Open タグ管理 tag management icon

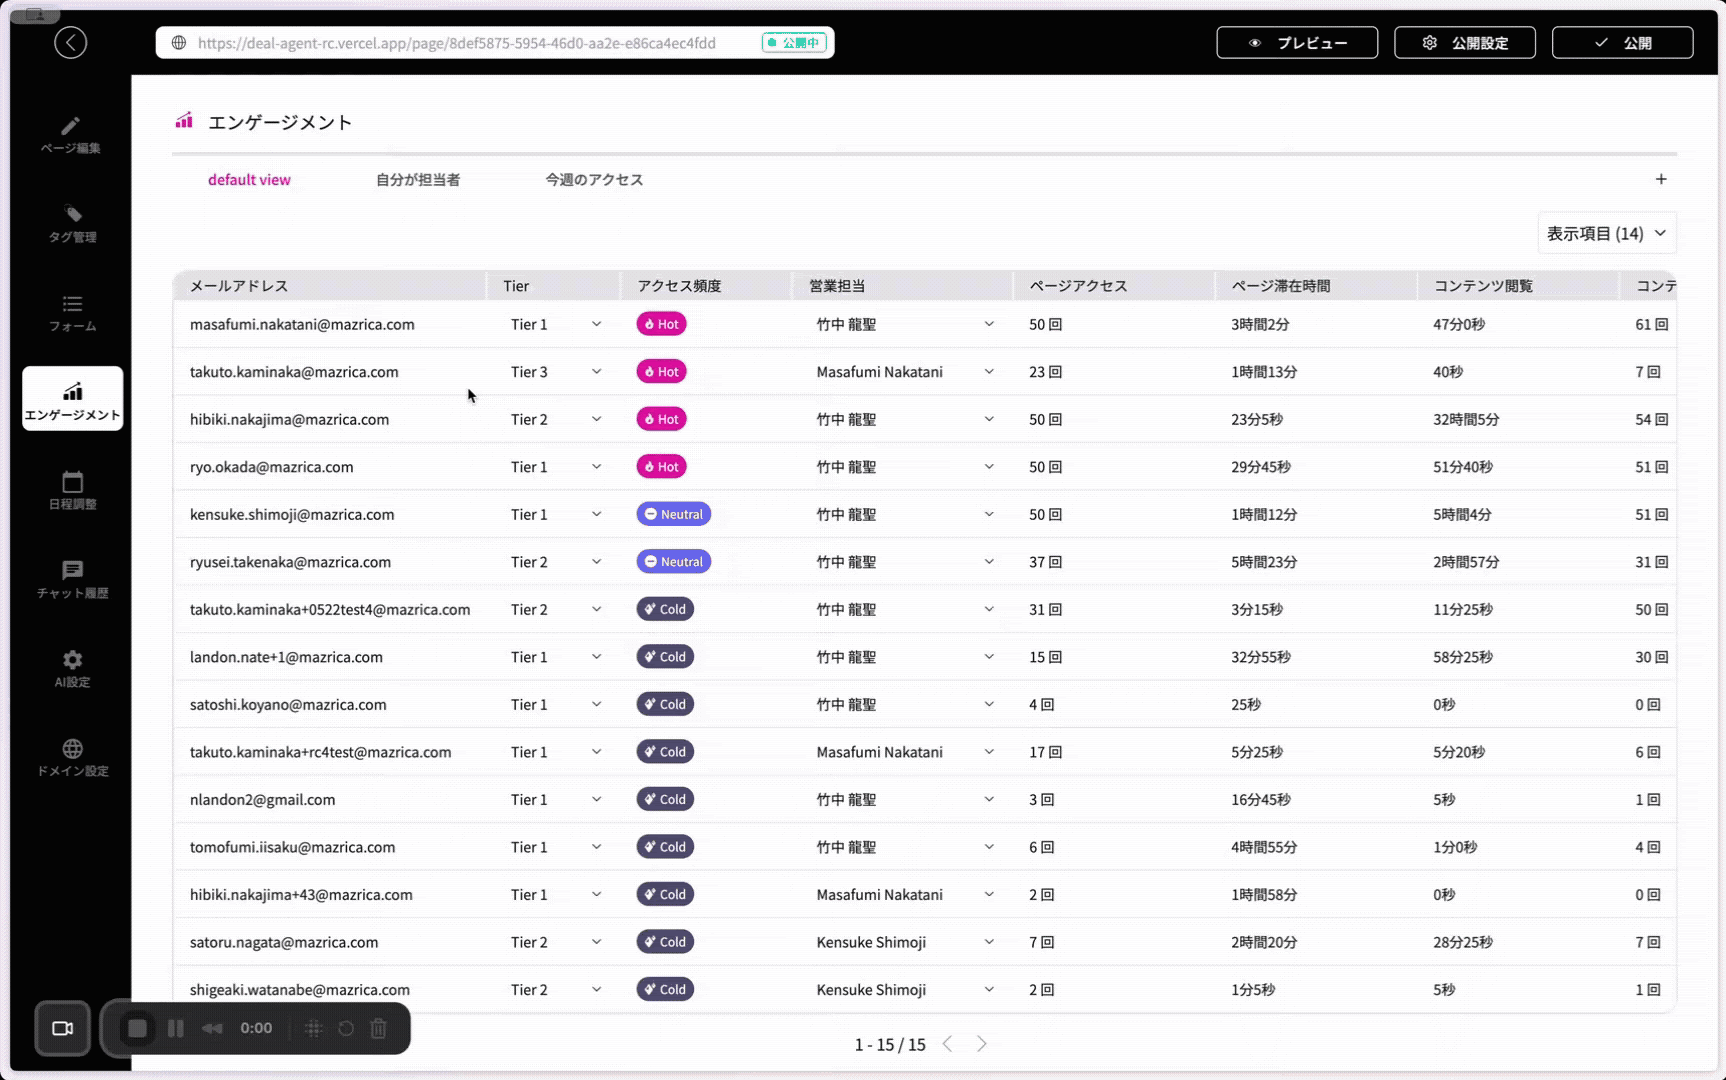tap(72, 223)
